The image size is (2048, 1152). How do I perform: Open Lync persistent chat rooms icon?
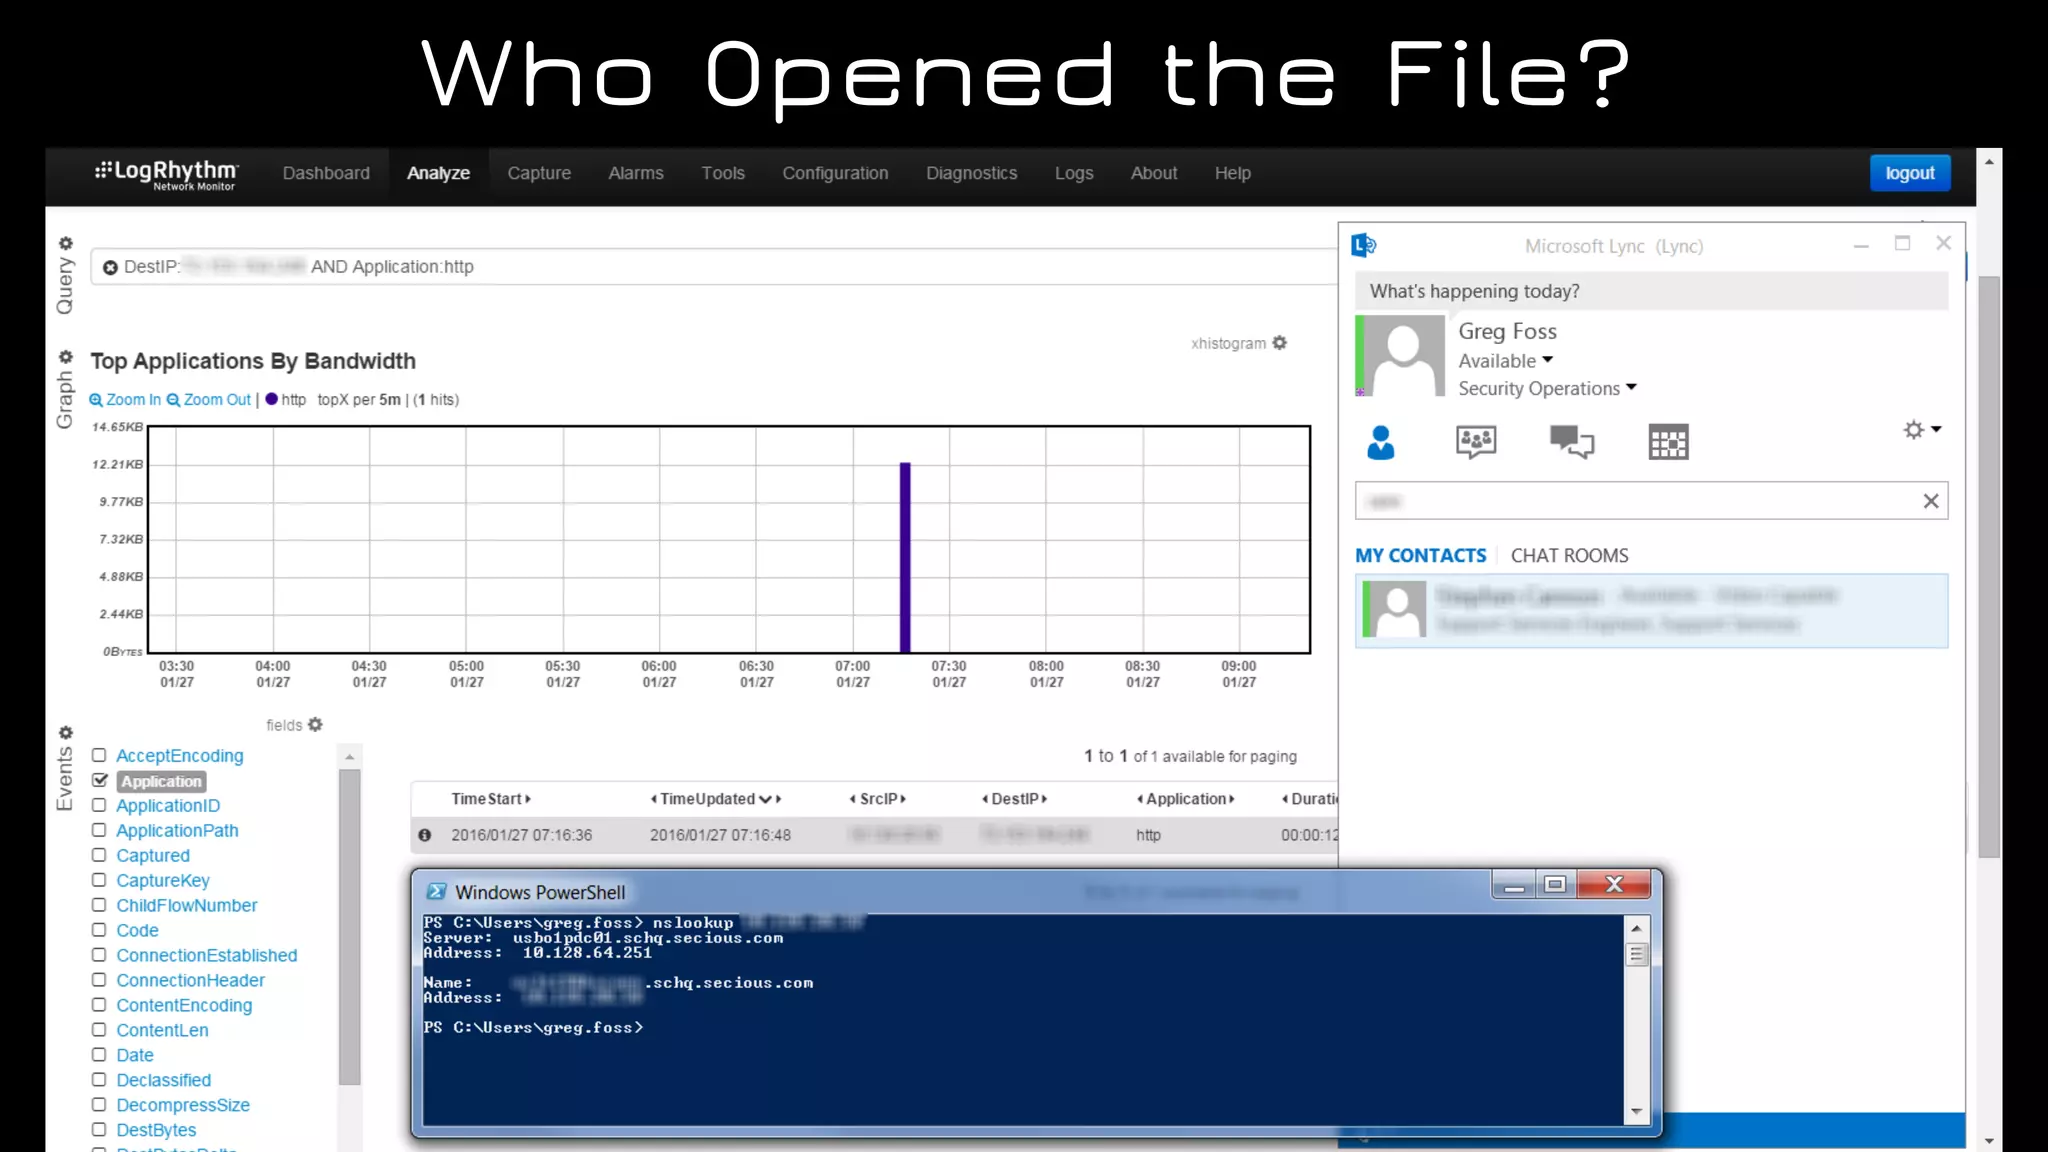tap(1476, 441)
